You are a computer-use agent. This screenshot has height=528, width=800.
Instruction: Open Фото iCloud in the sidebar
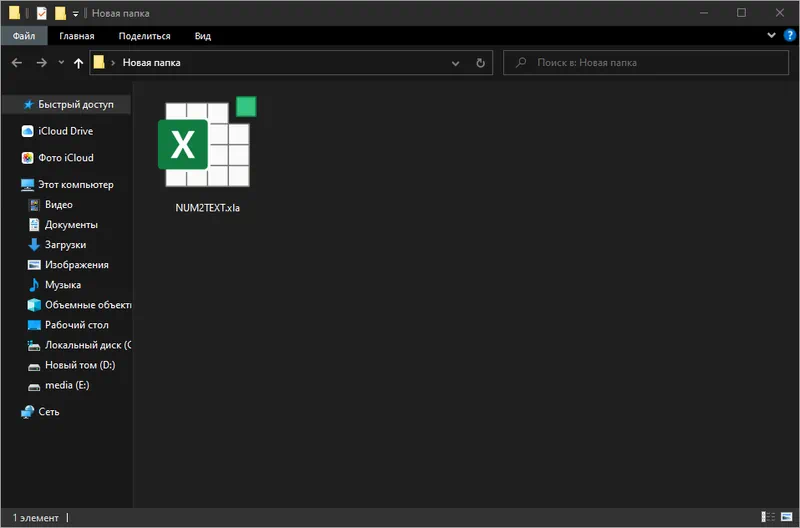point(67,158)
